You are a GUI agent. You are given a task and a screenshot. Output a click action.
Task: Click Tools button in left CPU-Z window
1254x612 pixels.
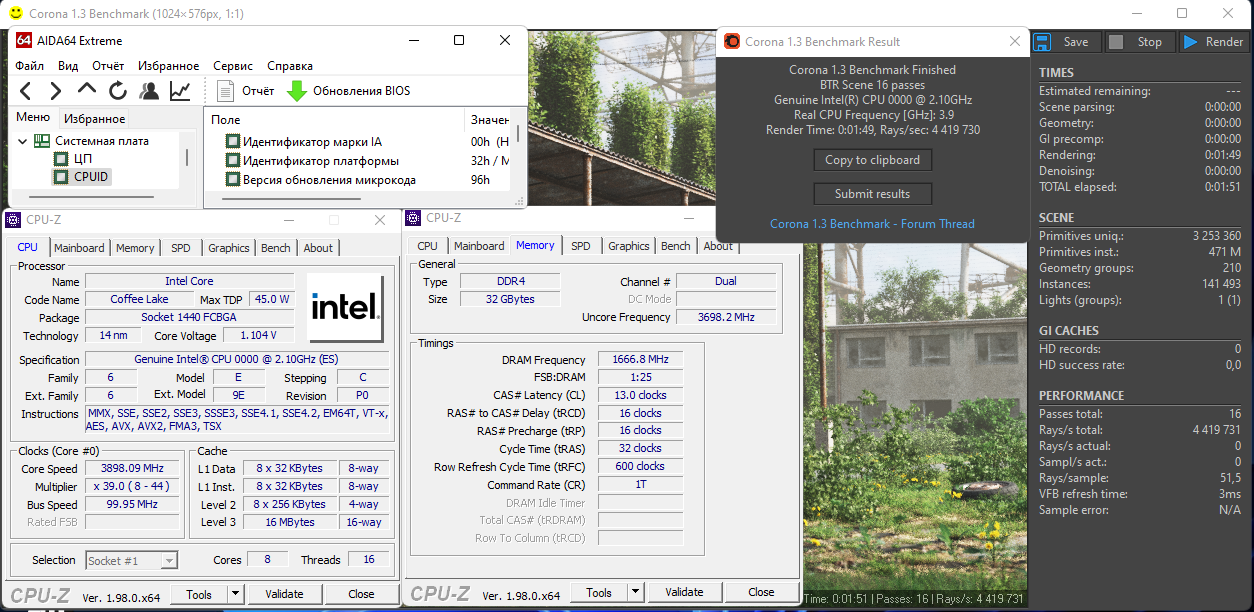pyautogui.click(x=199, y=594)
